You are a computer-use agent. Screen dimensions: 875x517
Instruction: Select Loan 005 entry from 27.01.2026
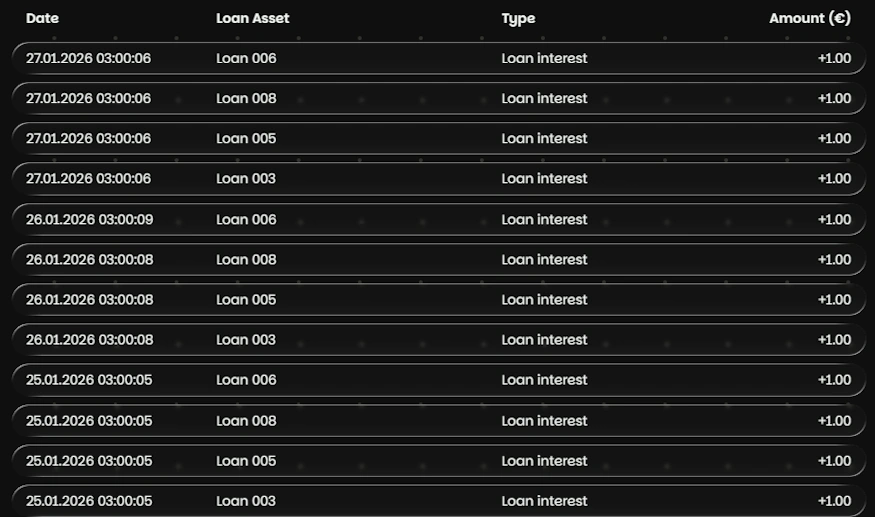click(438, 138)
